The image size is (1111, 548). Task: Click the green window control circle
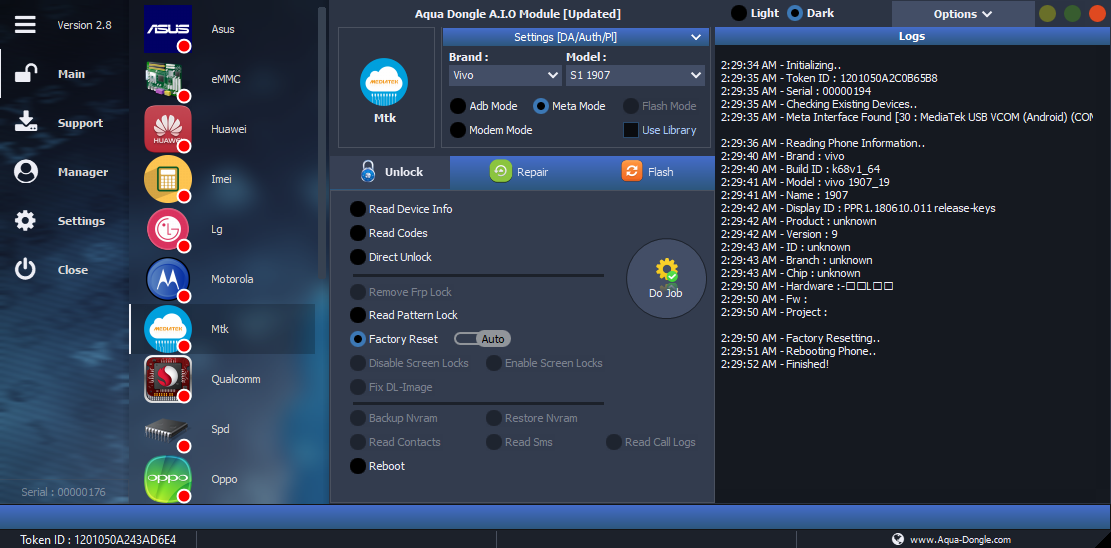[1073, 13]
